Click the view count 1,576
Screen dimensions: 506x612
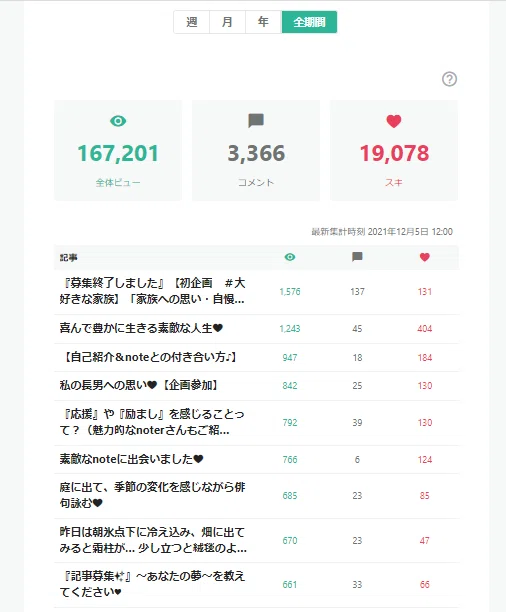coord(290,292)
